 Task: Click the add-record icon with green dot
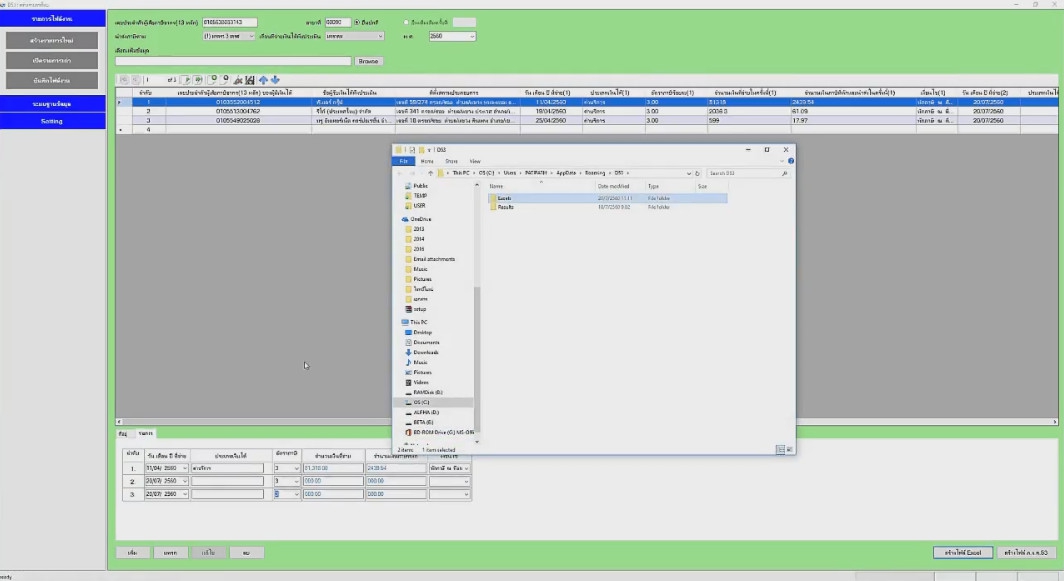tap(212, 80)
